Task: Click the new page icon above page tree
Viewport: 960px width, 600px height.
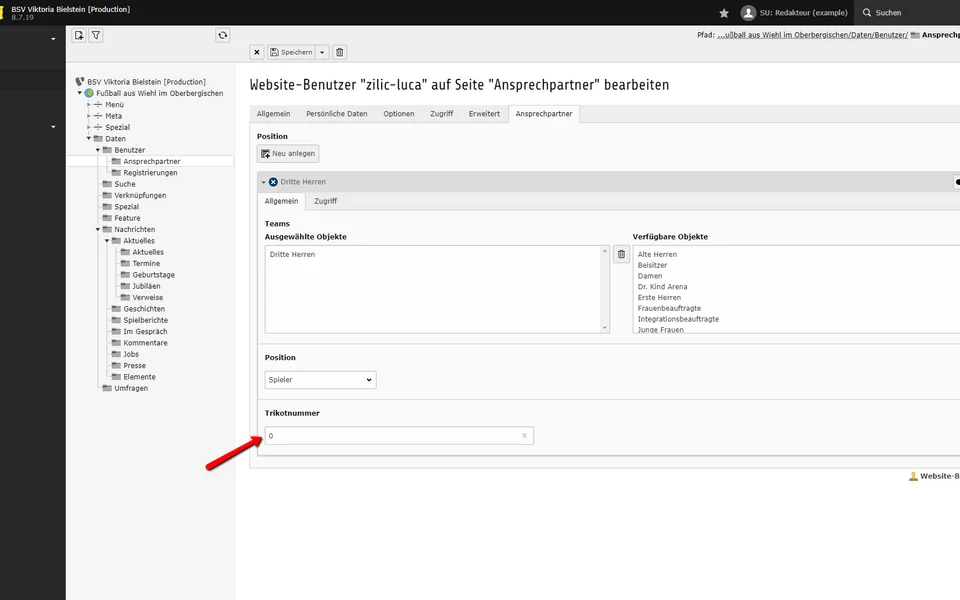Action: coord(79,35)
